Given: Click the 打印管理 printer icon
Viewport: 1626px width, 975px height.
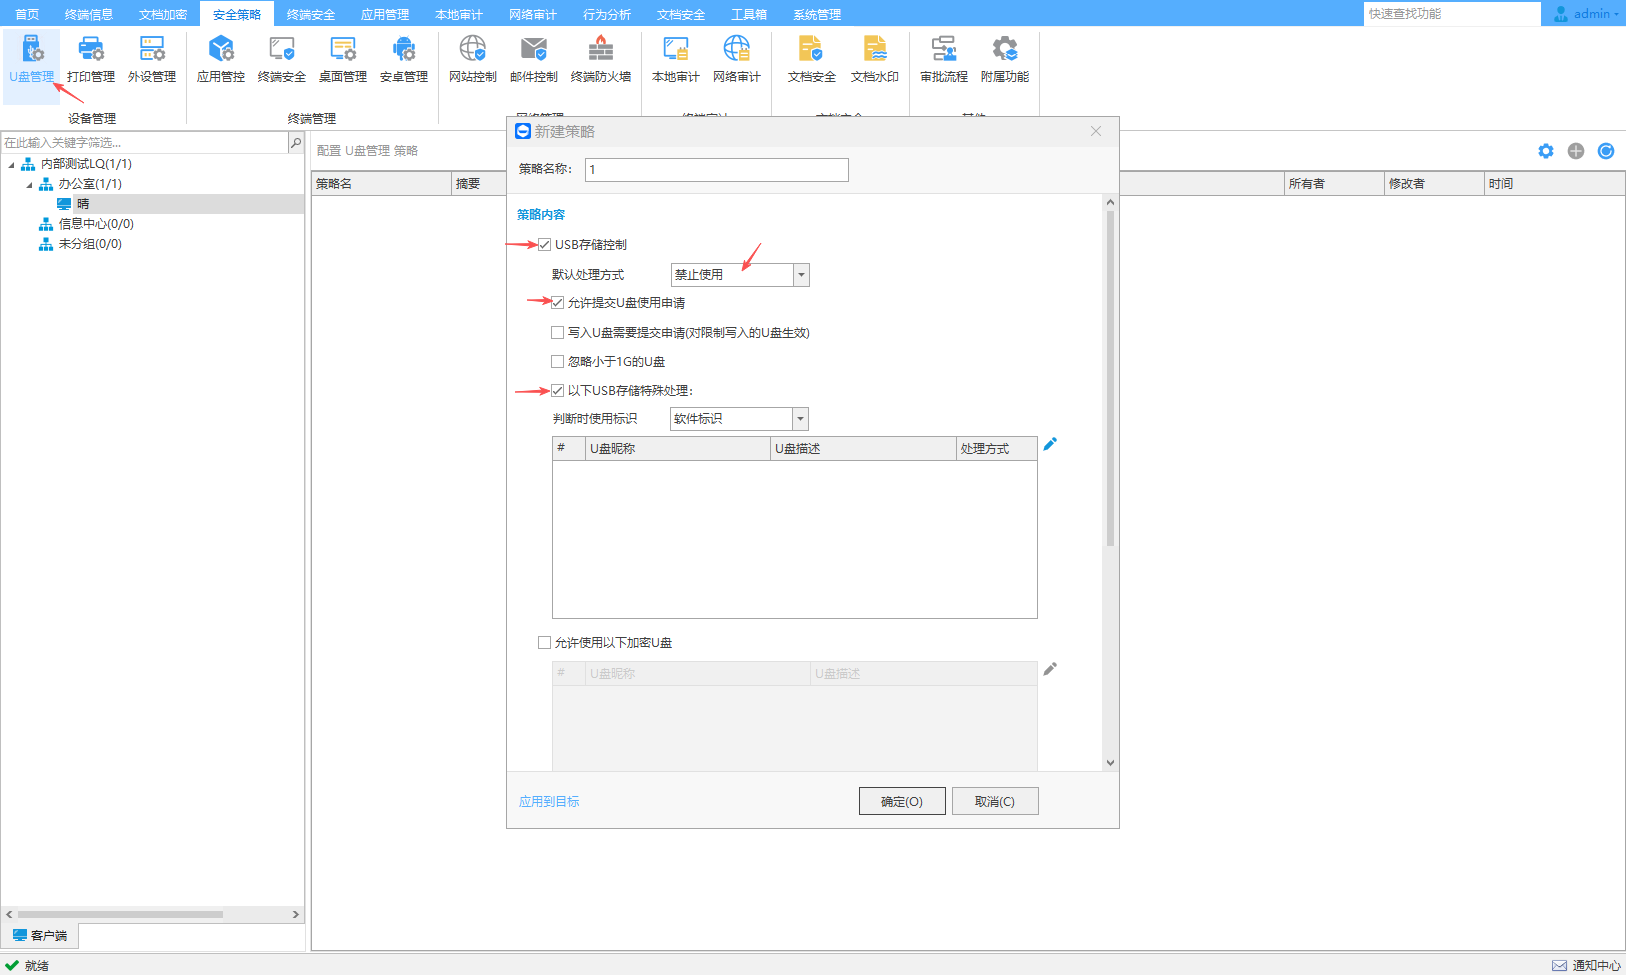Looking at the screenshot, I should tap(91, 49).
